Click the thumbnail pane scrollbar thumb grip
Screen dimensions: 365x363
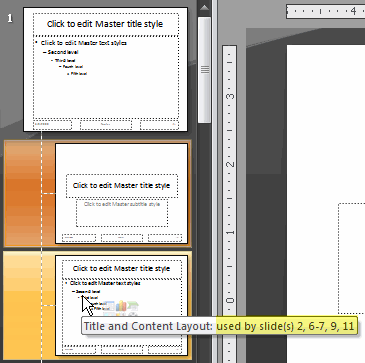(x=204, y=69)
